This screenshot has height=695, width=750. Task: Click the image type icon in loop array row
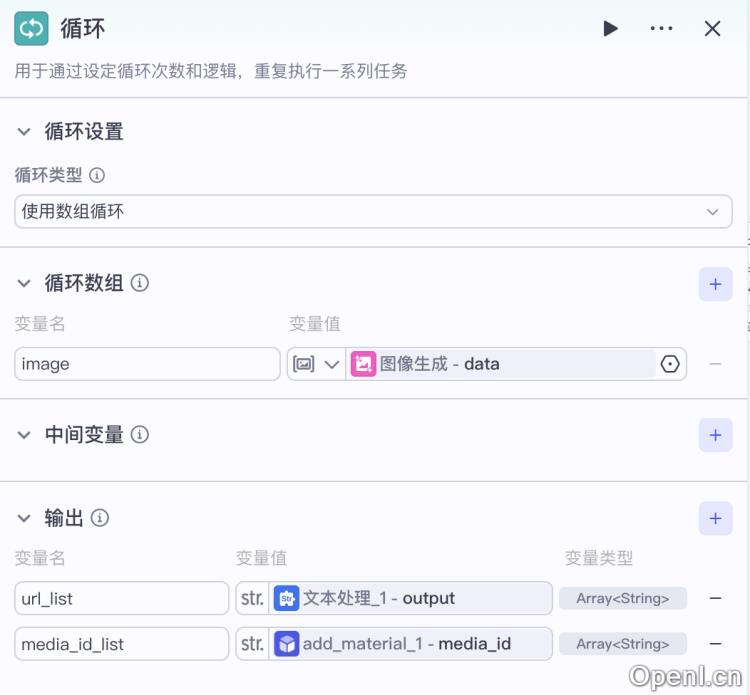click(304, 364)
